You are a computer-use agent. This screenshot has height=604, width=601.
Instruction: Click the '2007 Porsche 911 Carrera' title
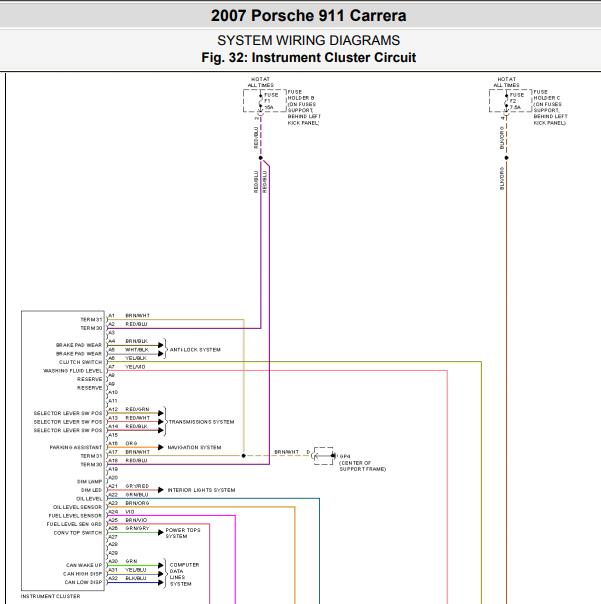tap(309, 16)
